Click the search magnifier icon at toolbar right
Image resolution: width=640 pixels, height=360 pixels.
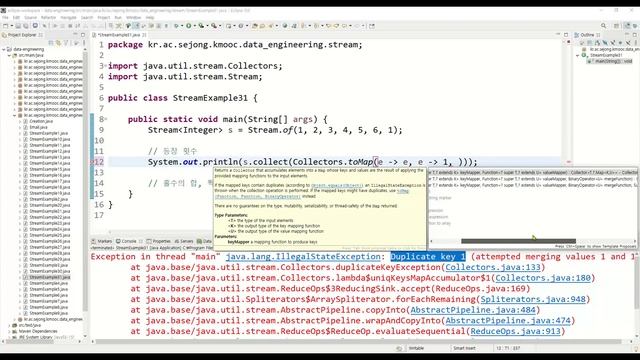(x=604, y=26)
